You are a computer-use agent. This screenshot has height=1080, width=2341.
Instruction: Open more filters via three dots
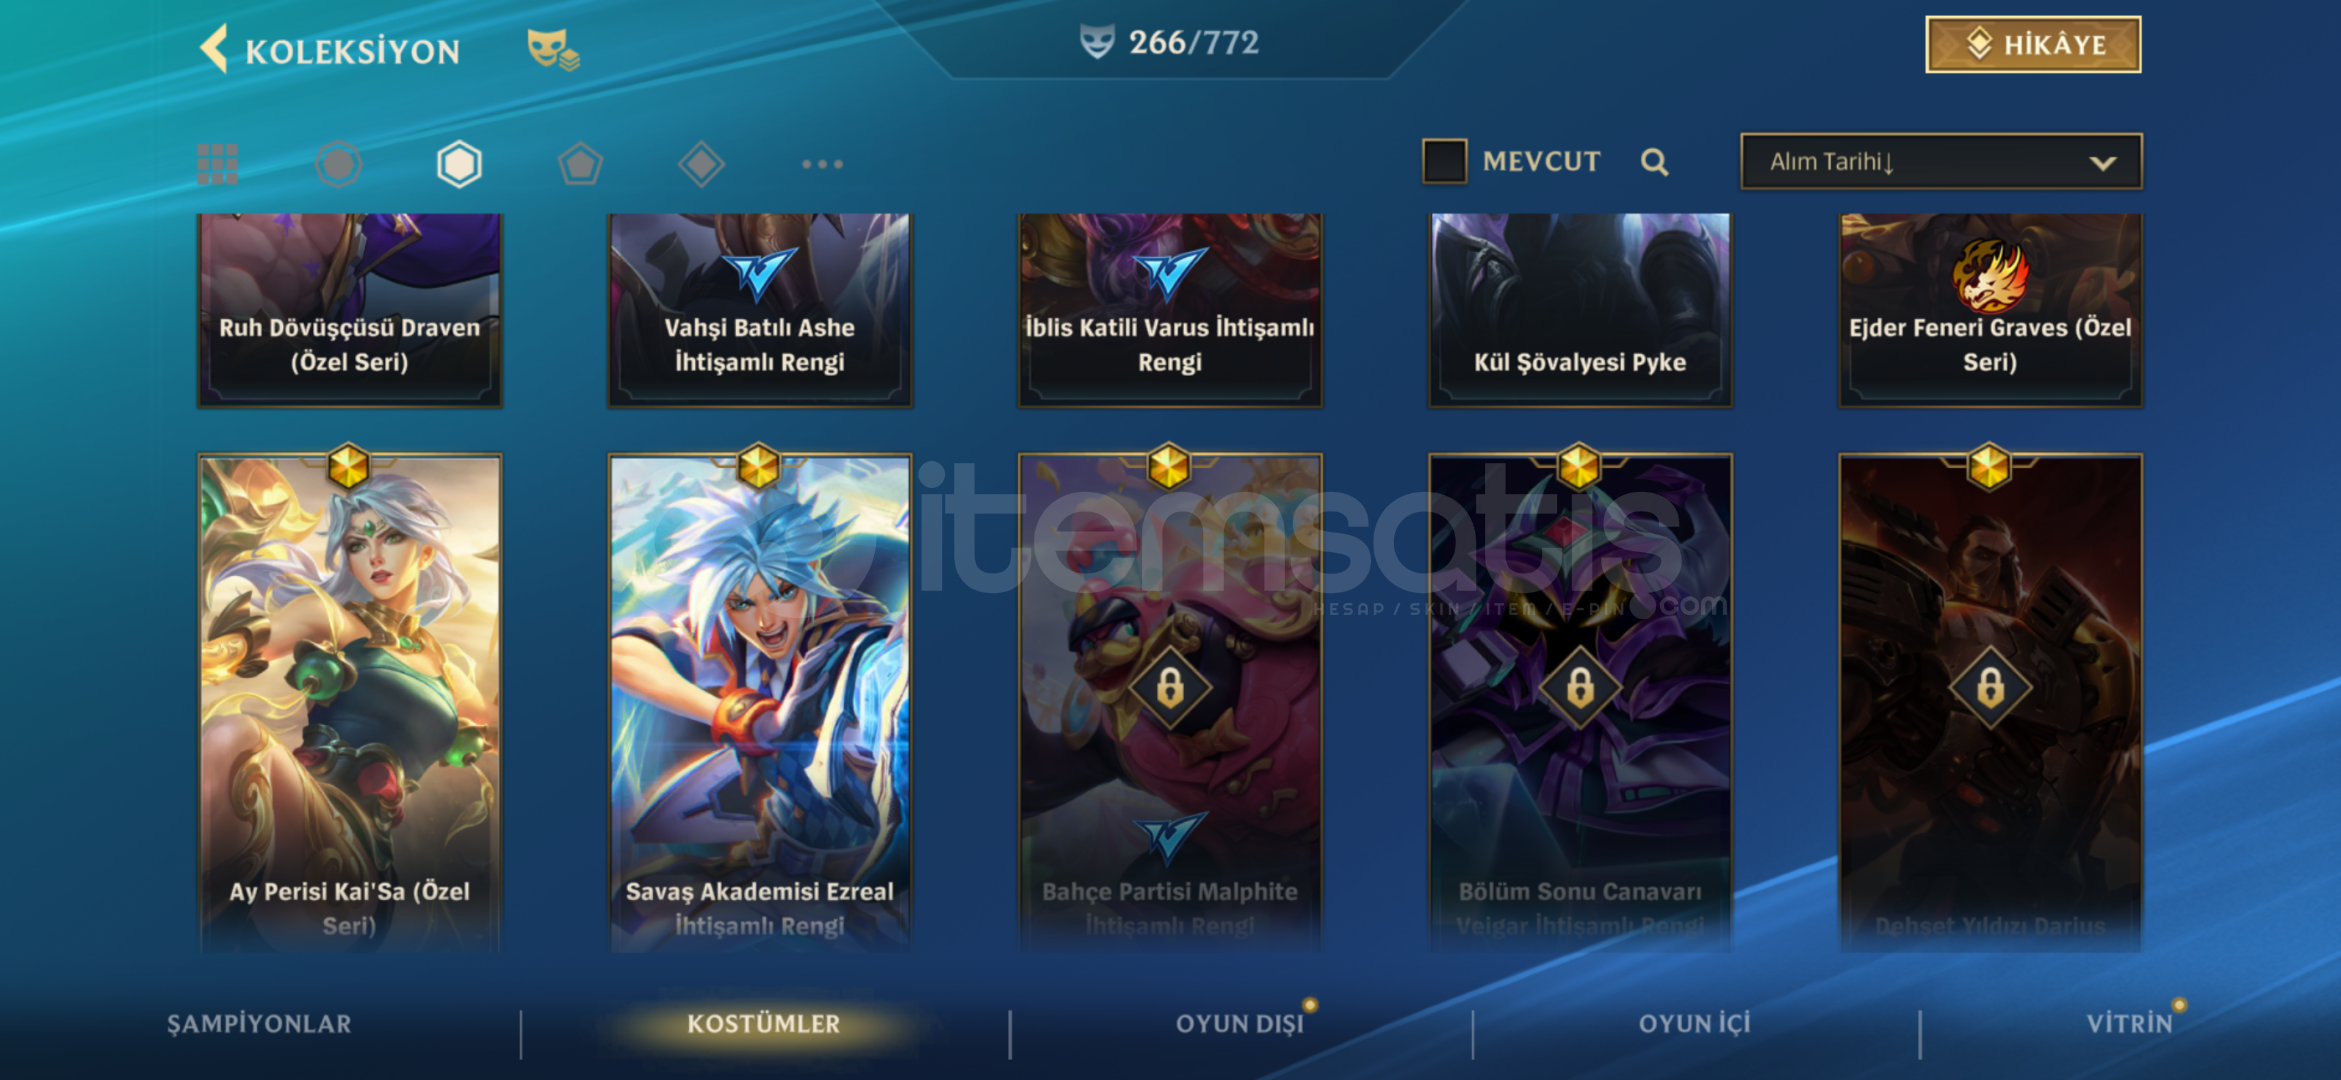point(822,164)
